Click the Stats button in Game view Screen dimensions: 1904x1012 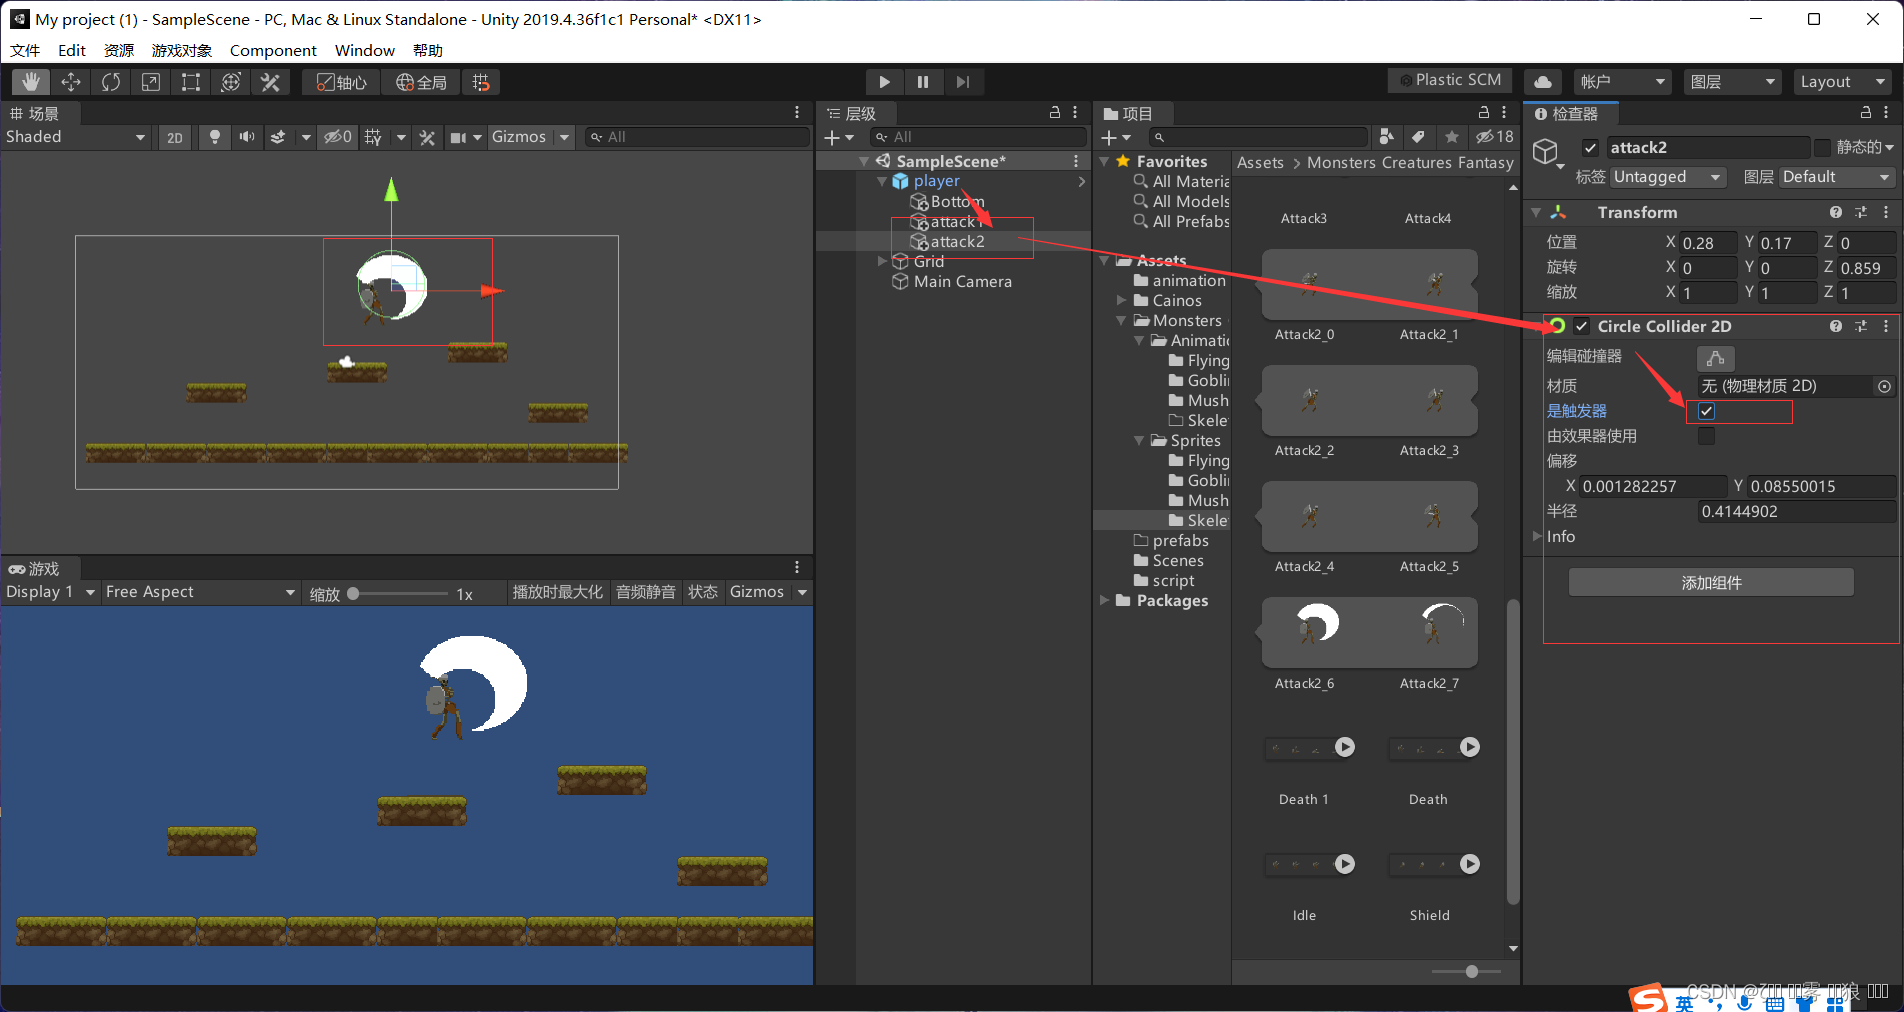click(x=703, y=592)
